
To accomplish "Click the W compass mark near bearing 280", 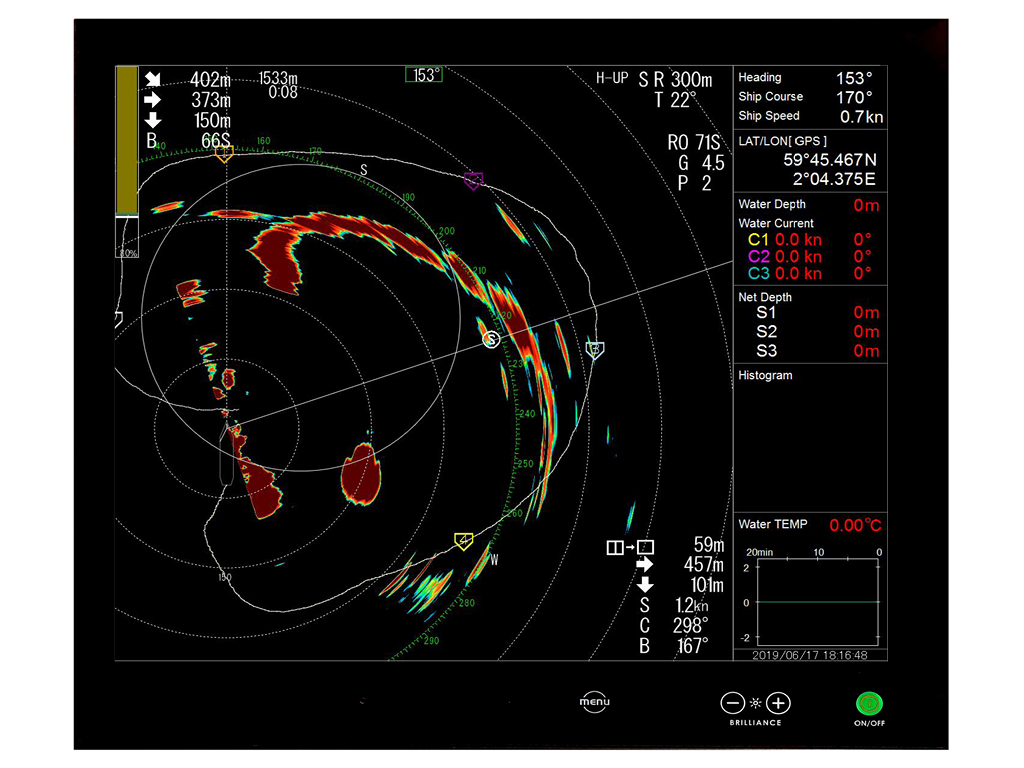I will (x=494, y=560).
